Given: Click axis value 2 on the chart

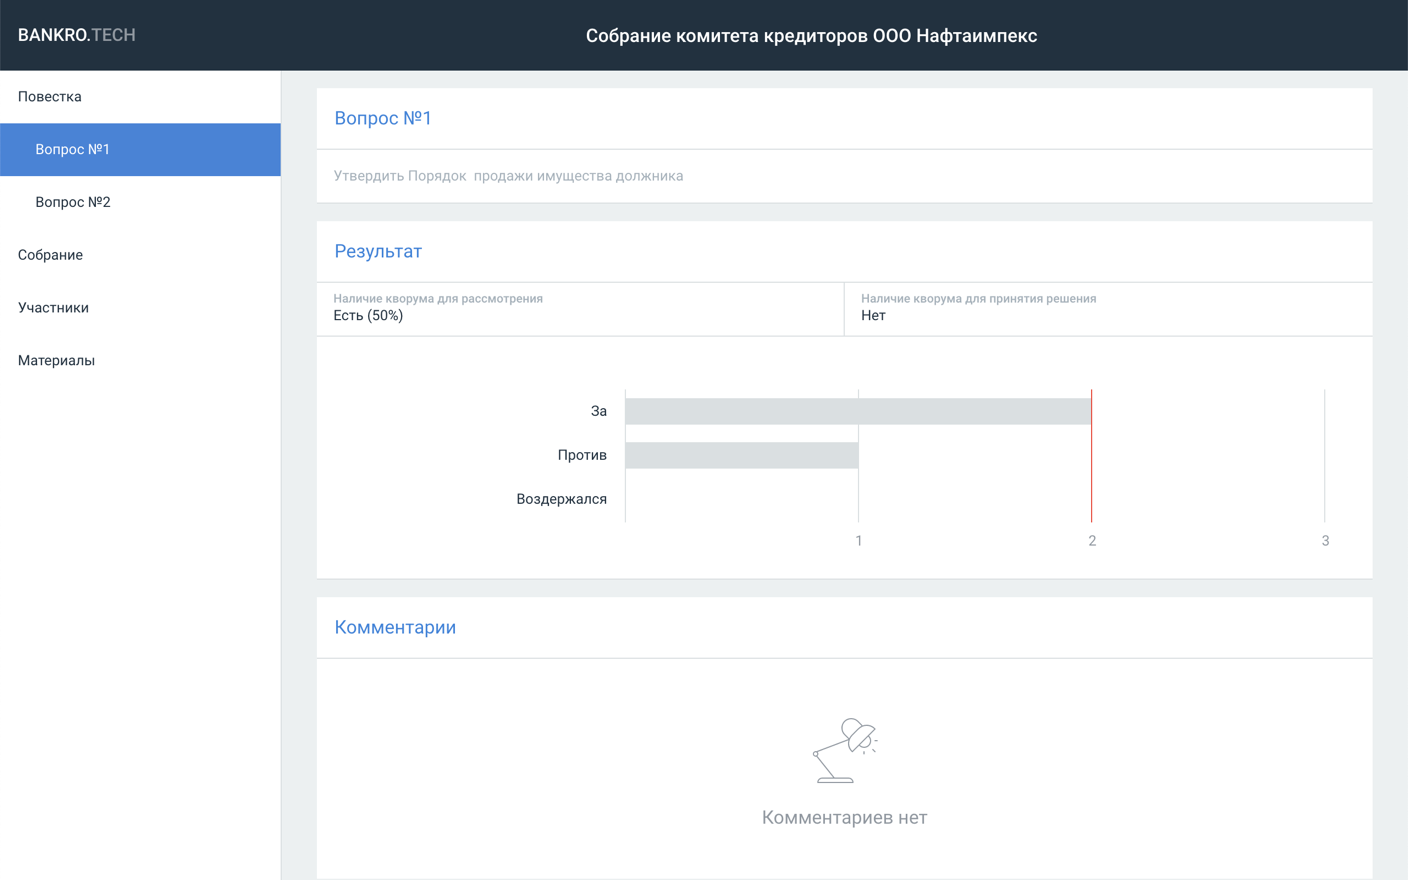Looking at the screenshot, I should 1092,541.
